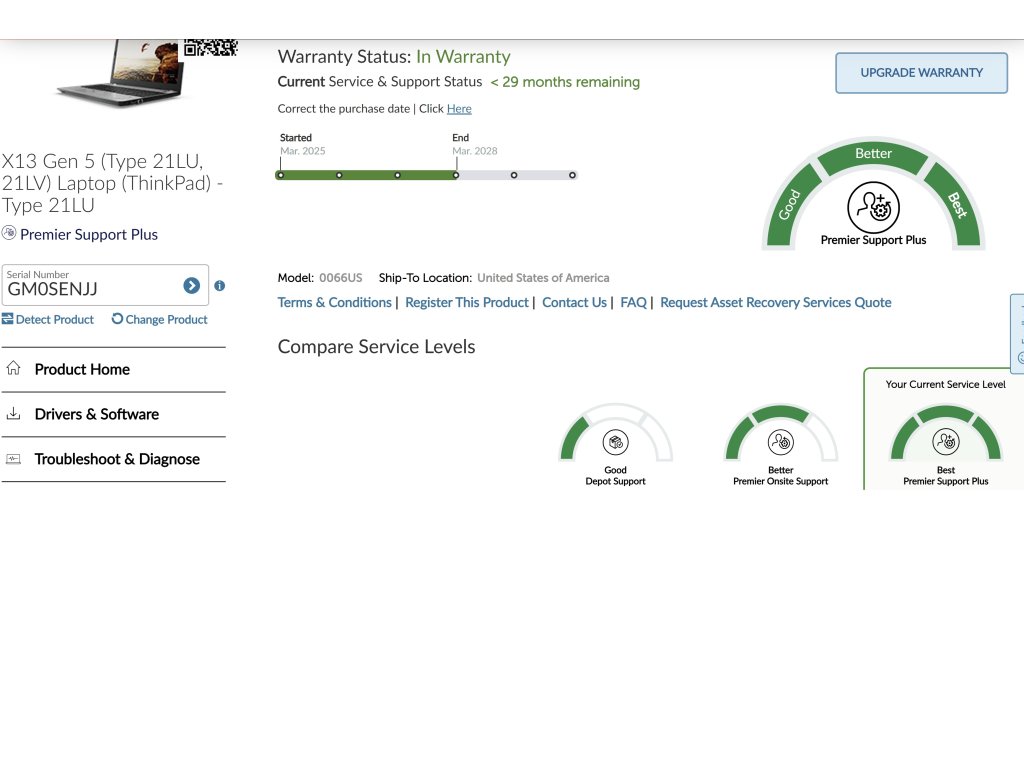The image size is (1024, 768).
Task: Click the Register This Product link
Action: tap(466, 302)
